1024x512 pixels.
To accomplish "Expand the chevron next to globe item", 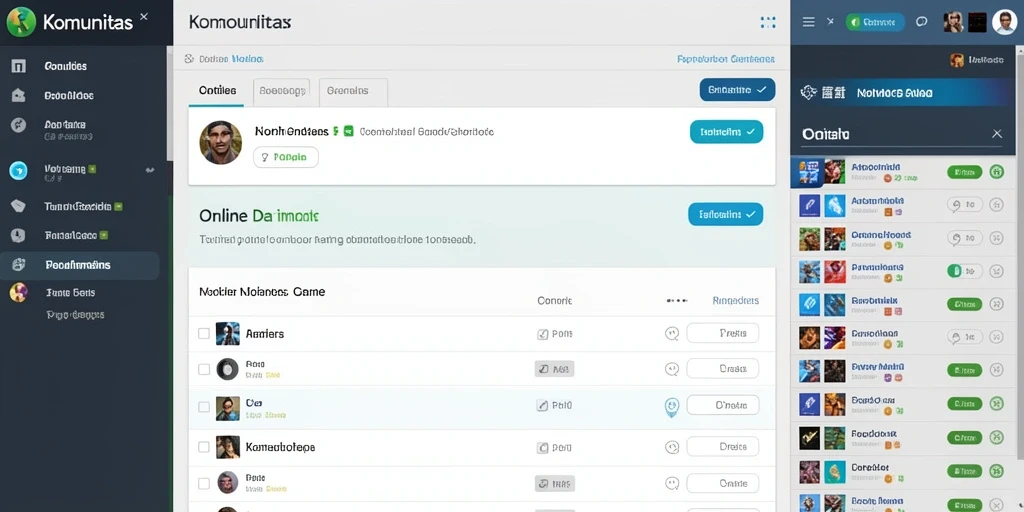I will coord(150,170).
